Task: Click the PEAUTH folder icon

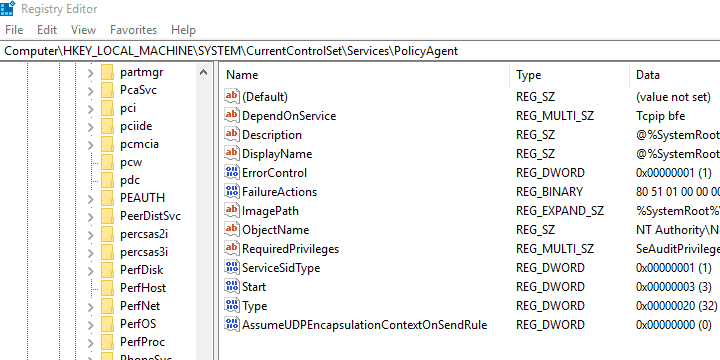Action: [x=107, y=198]
